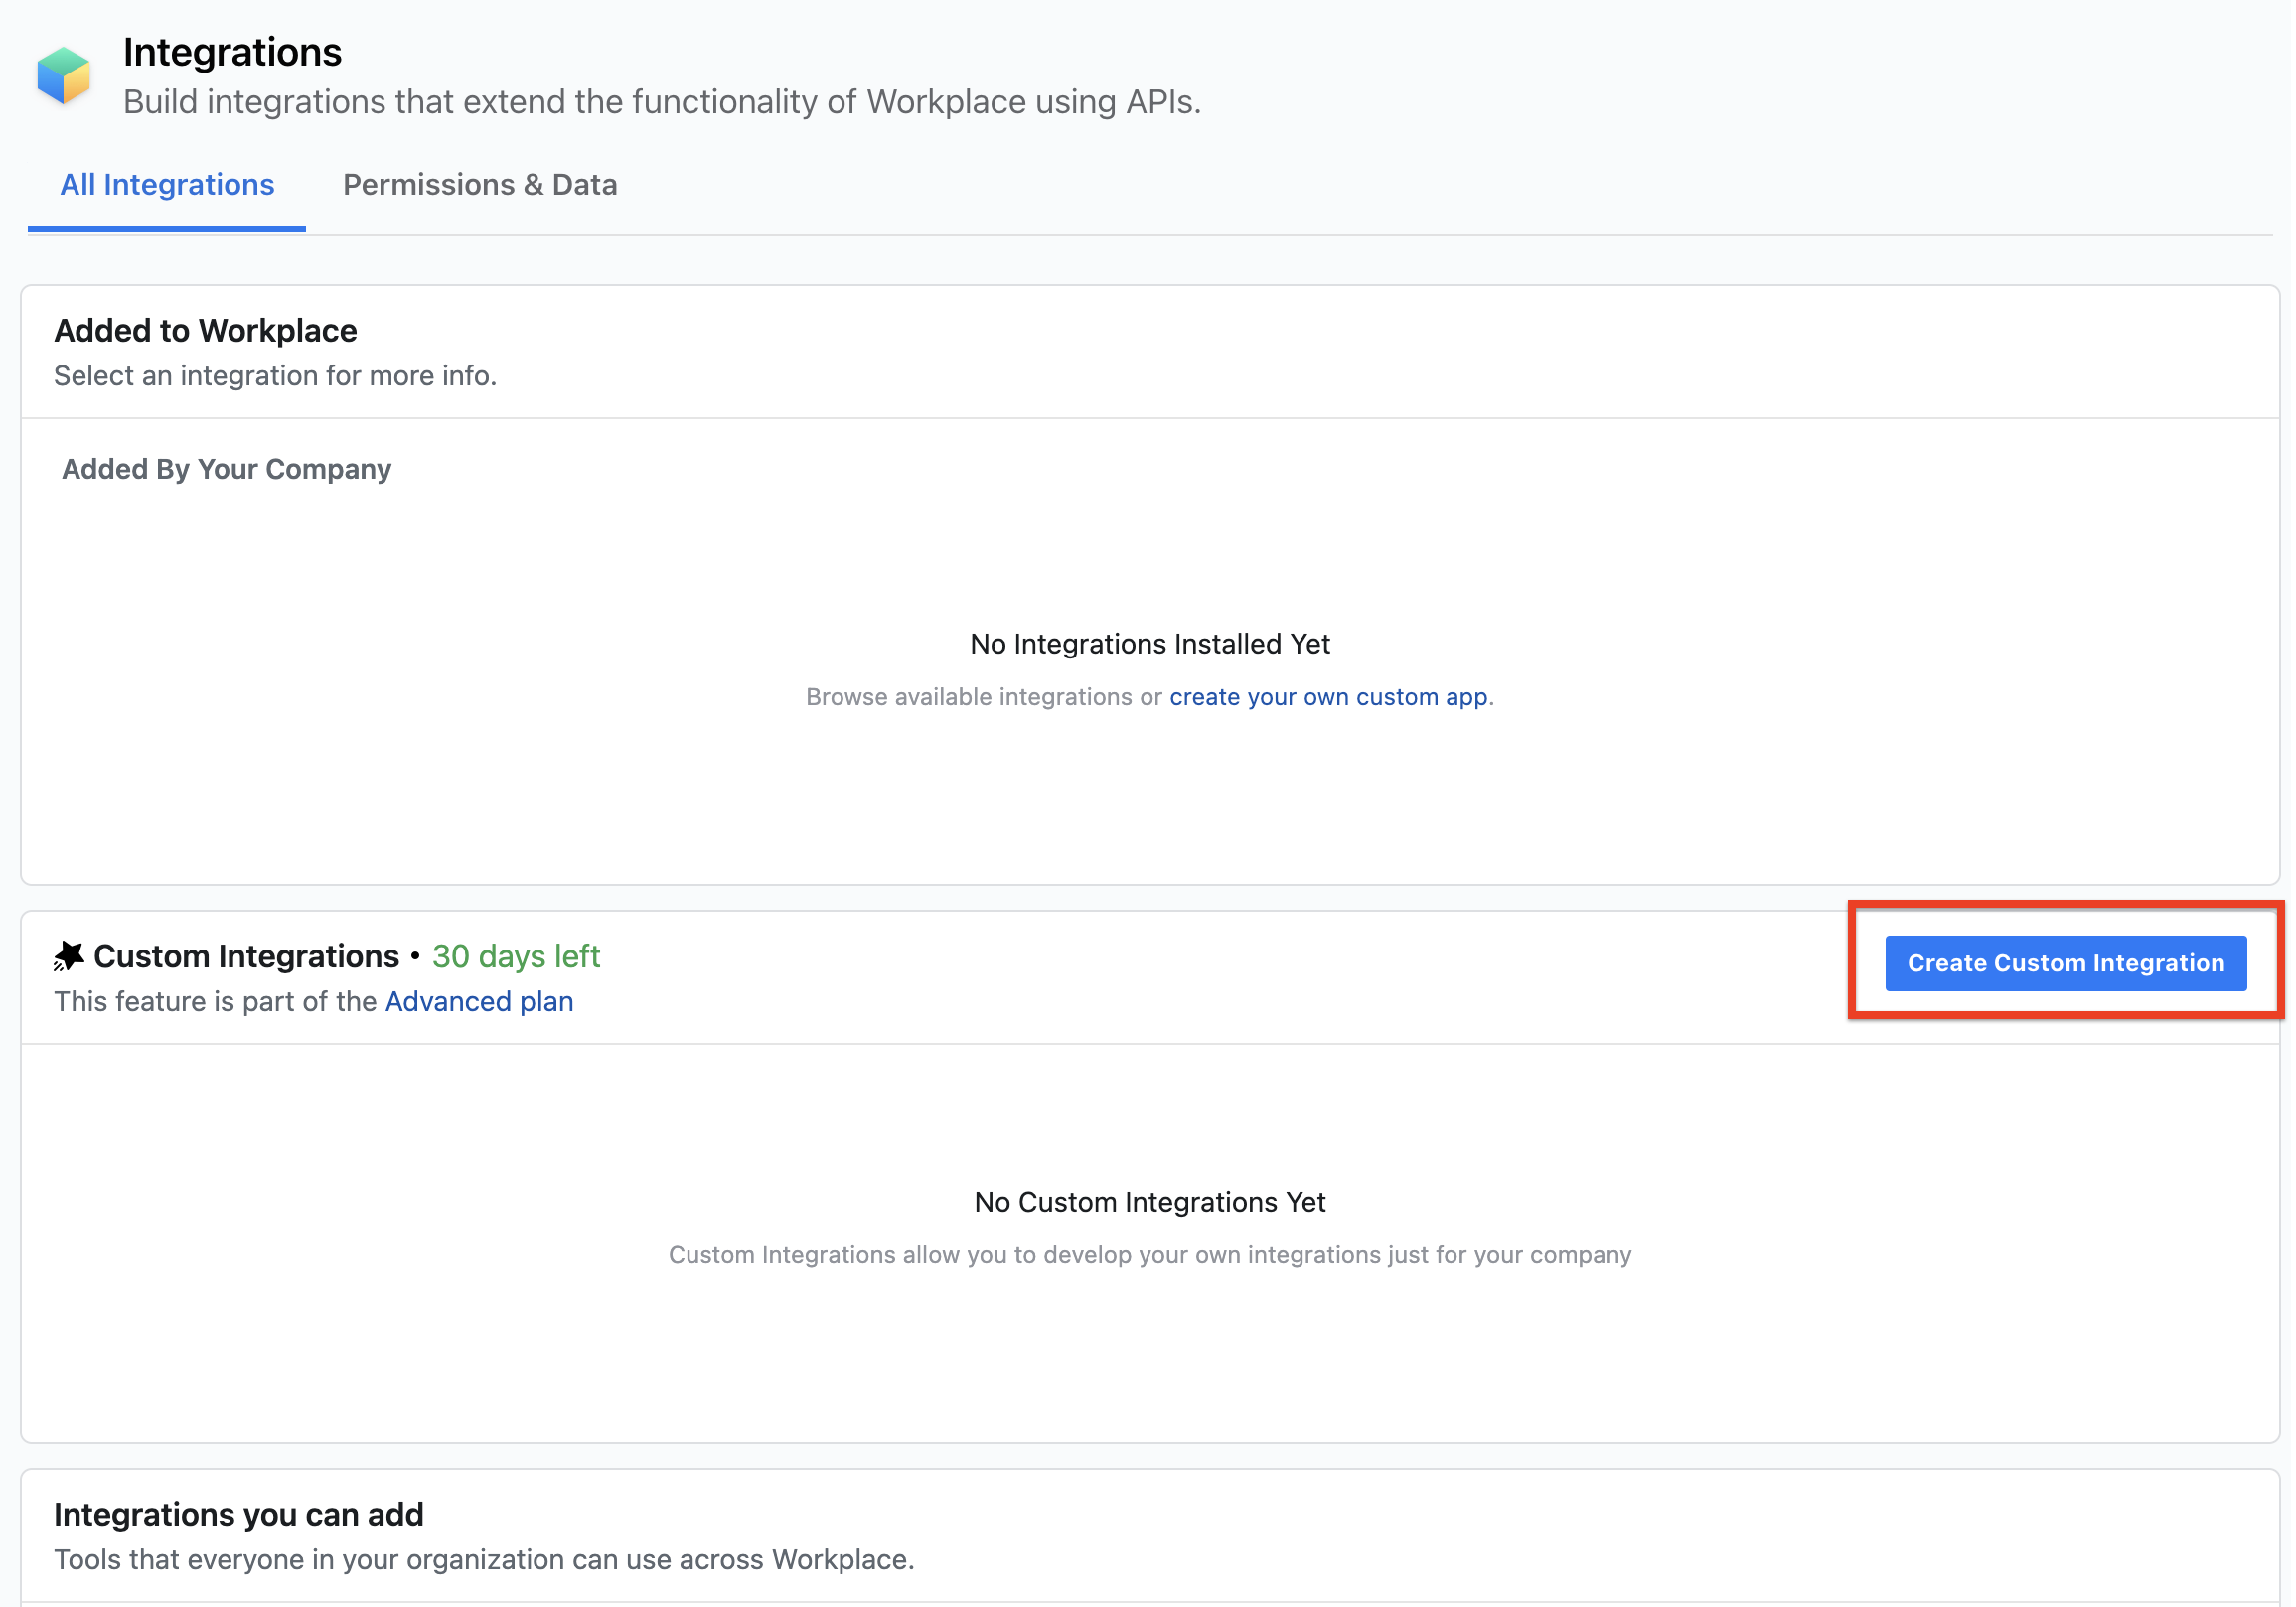
Task: Click the Create Custom Integration button
Action: [2065, 963]
